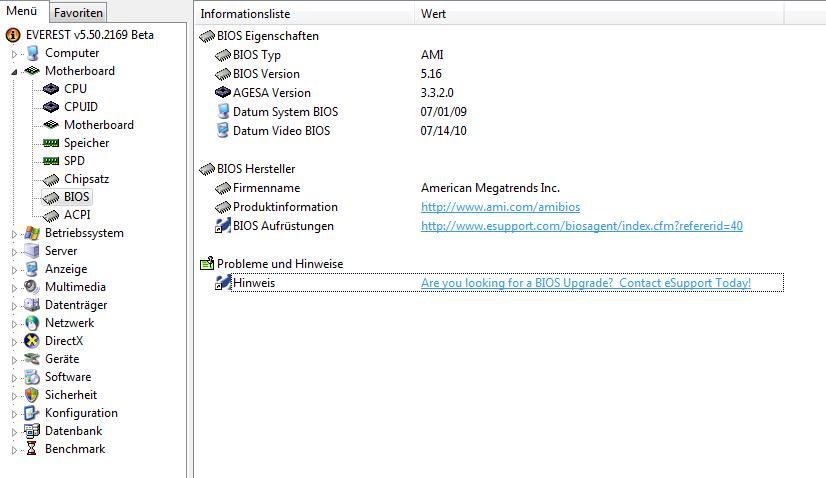The image size is (826, 478).
Task: Click the Geräte devices icon
Action: (32, 359)
